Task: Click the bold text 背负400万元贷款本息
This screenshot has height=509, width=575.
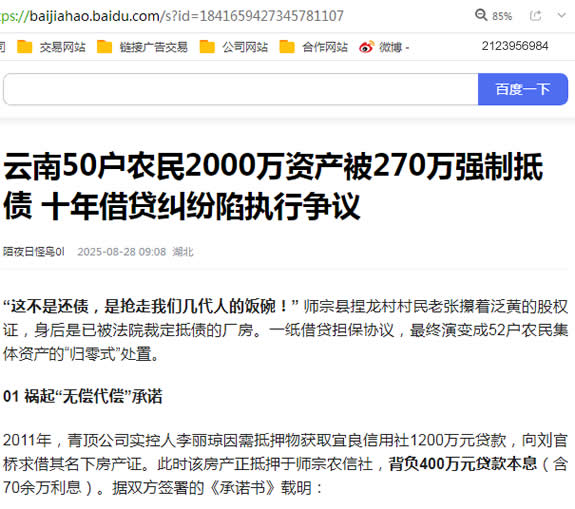Action: (x=463, y=464)
